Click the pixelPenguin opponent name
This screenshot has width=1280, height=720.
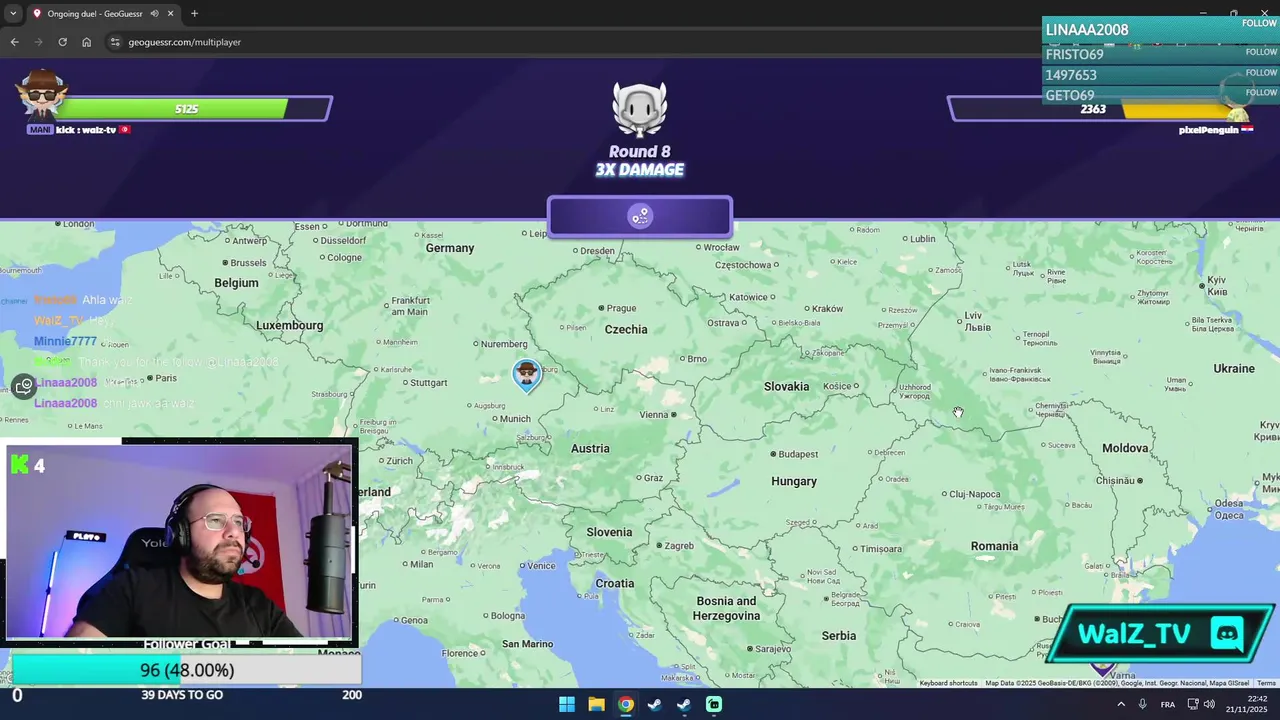pos(1208,130)
